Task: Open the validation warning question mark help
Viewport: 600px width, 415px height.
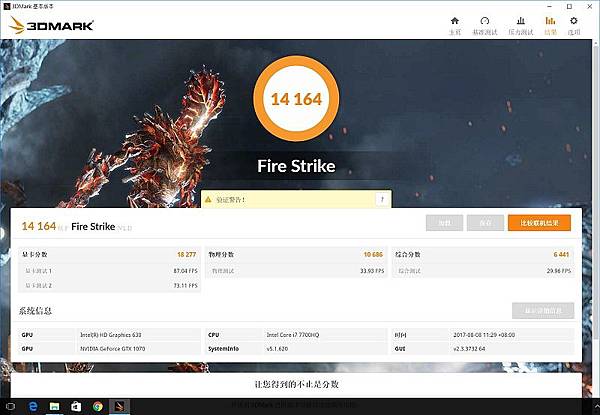Action: click(382, 199)
